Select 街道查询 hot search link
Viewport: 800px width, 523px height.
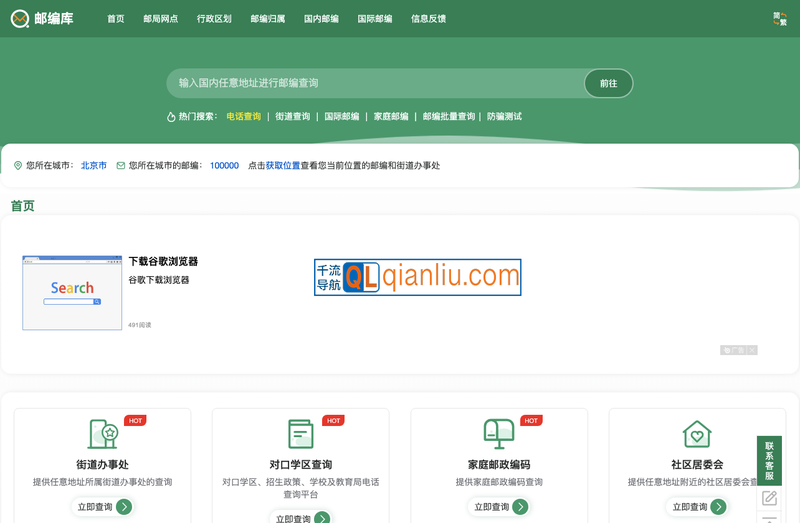pos(293,117)
